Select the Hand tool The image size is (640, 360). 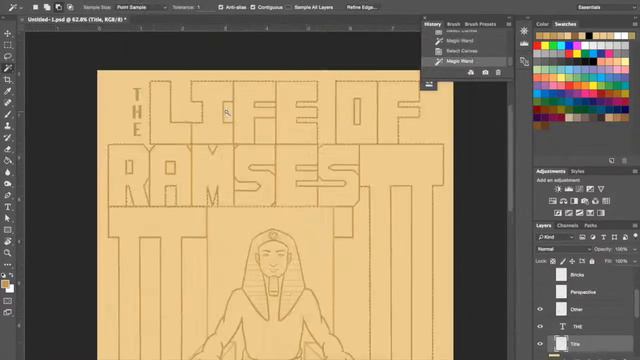(x=7, y=242)
